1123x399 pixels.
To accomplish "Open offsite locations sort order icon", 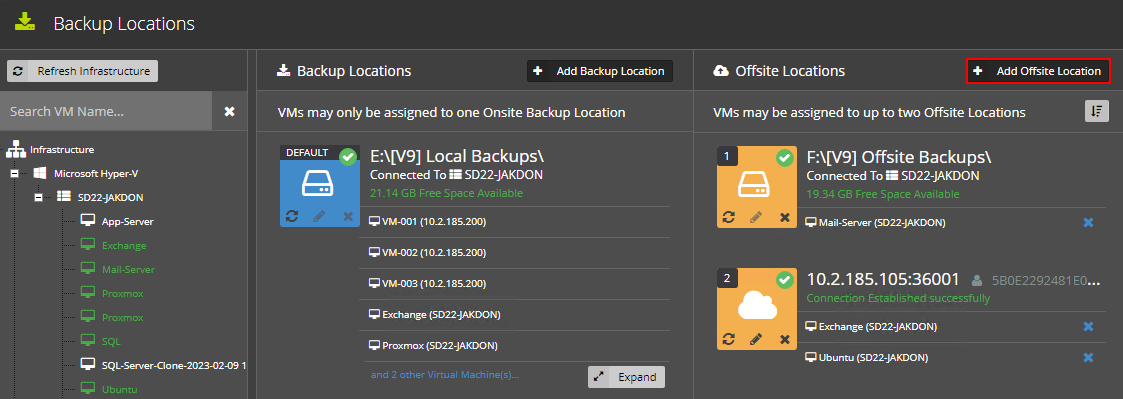I will (x=1097, y=111).
